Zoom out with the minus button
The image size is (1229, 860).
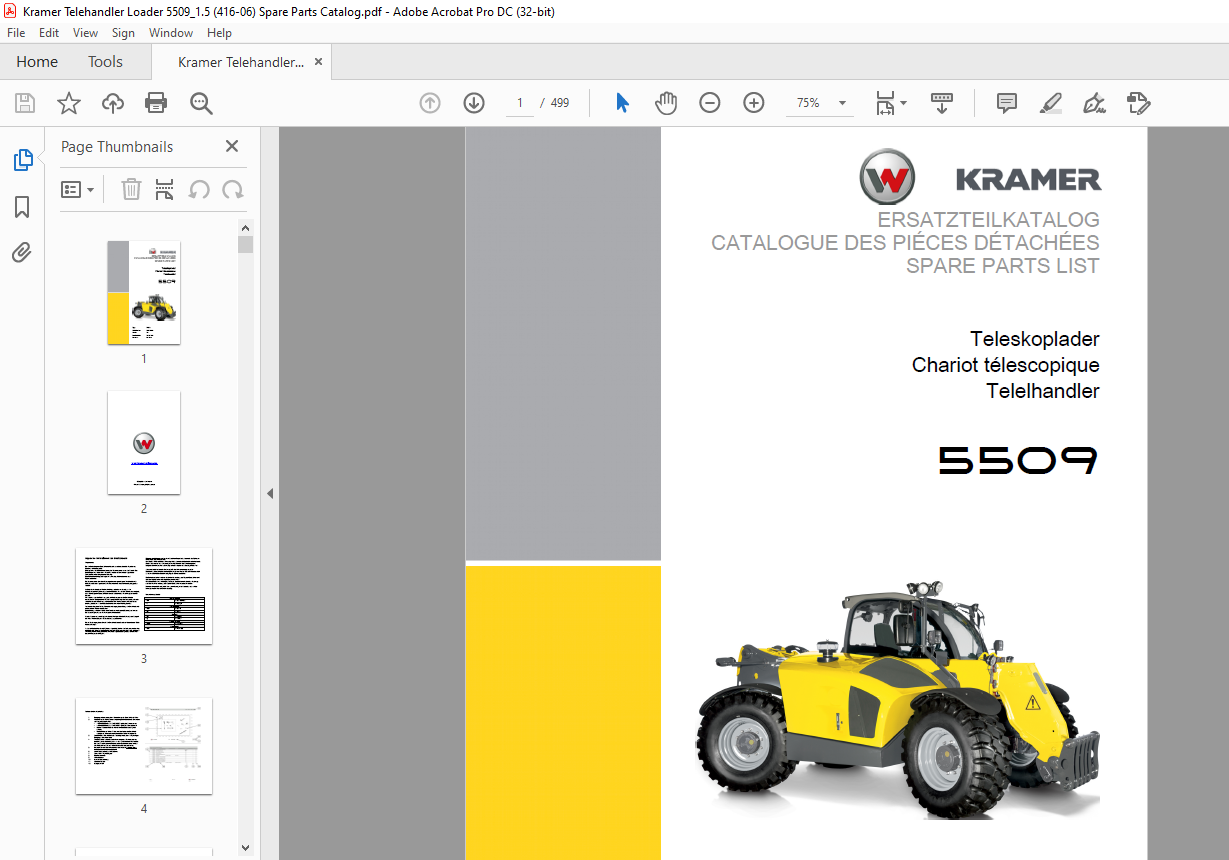710,103
